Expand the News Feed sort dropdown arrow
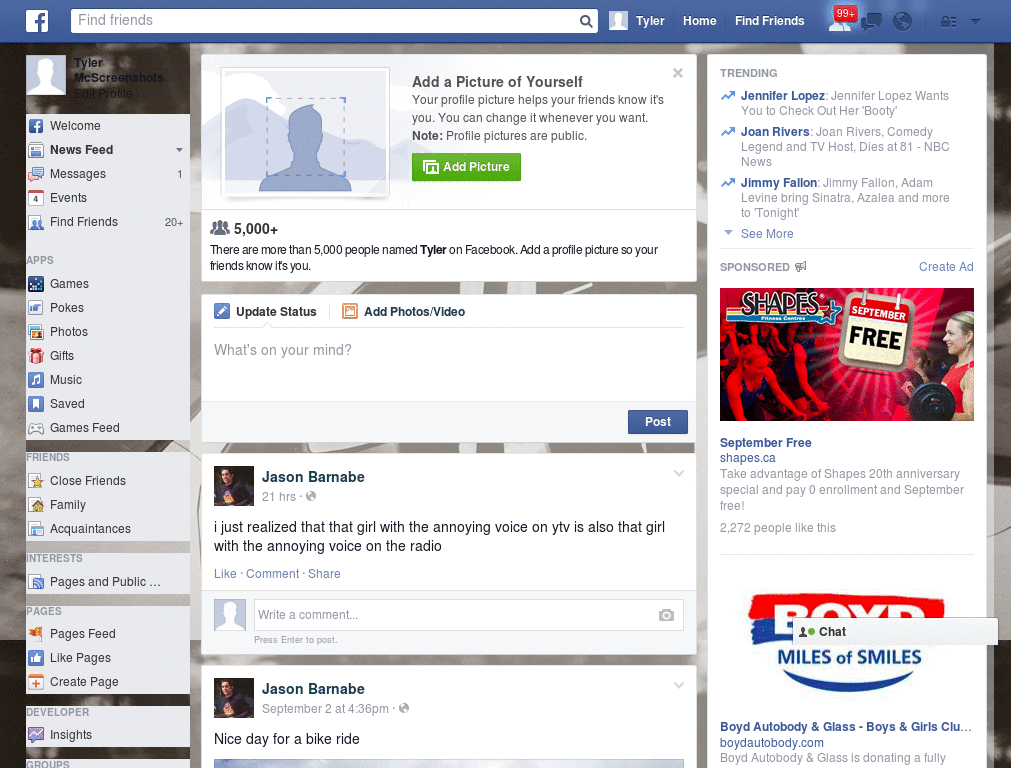This screenshot has width=1024, height=768. pos(179,150)
